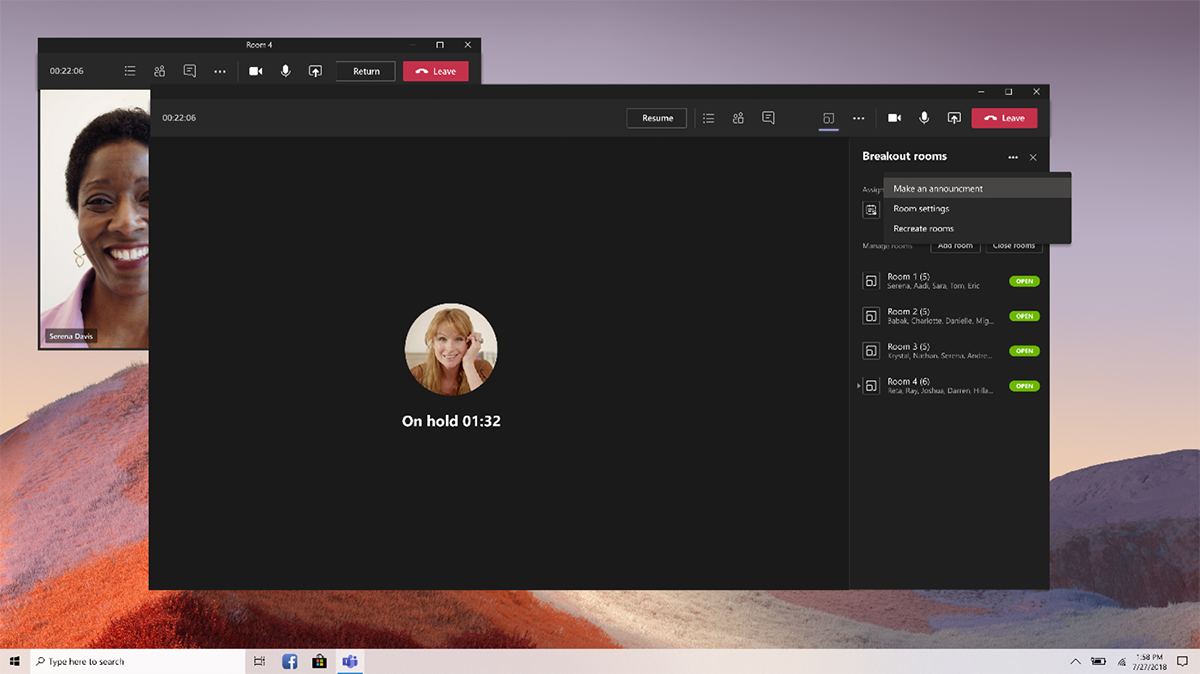Click the green OPEN badge for Room 2
The width and height of the screenshot is (1200, 674).
coord(1024,316)
